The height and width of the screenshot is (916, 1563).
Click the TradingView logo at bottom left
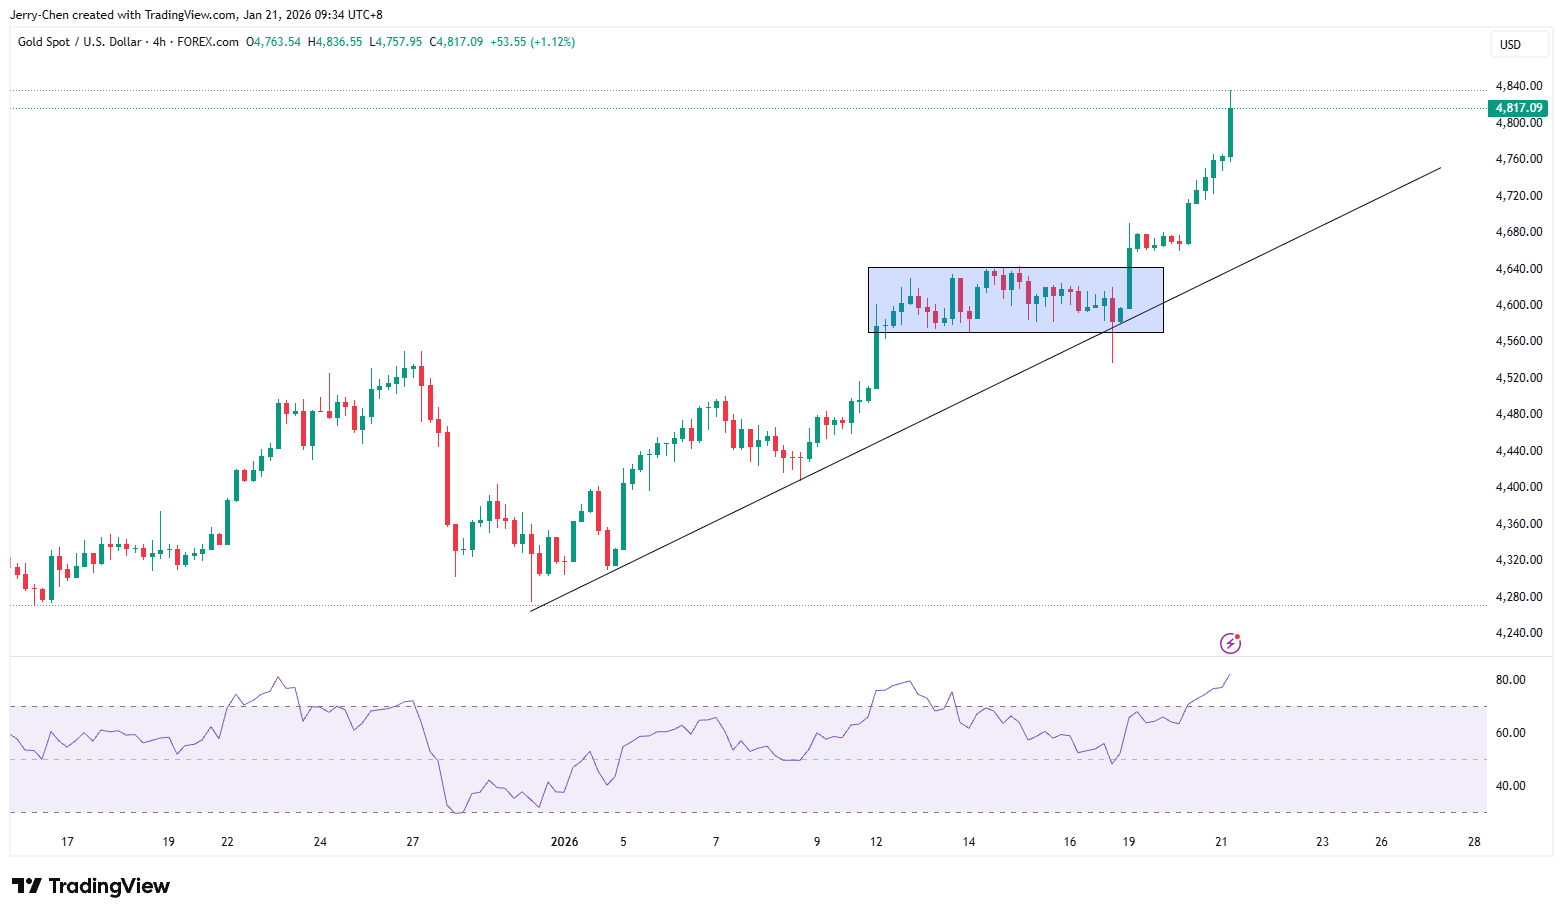pos(91,886)
